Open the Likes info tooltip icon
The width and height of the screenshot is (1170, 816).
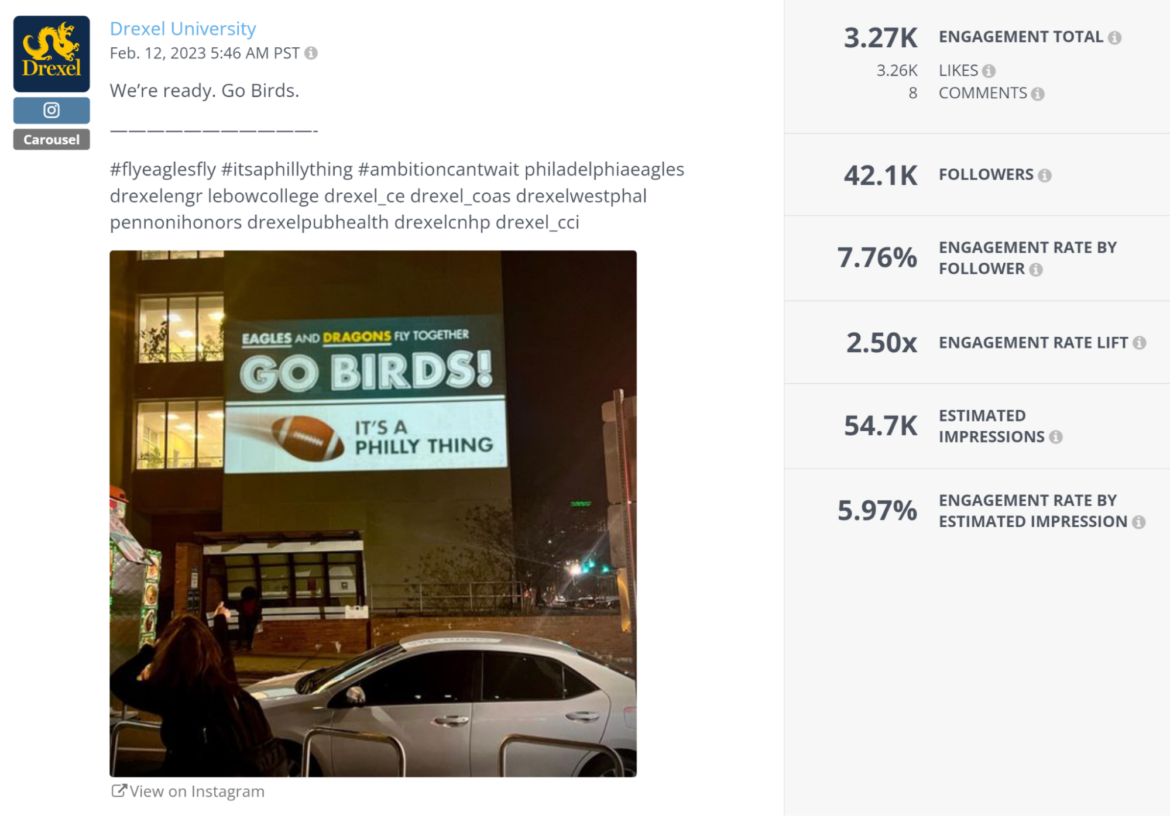pyautogui.click(x=991, y=70)
